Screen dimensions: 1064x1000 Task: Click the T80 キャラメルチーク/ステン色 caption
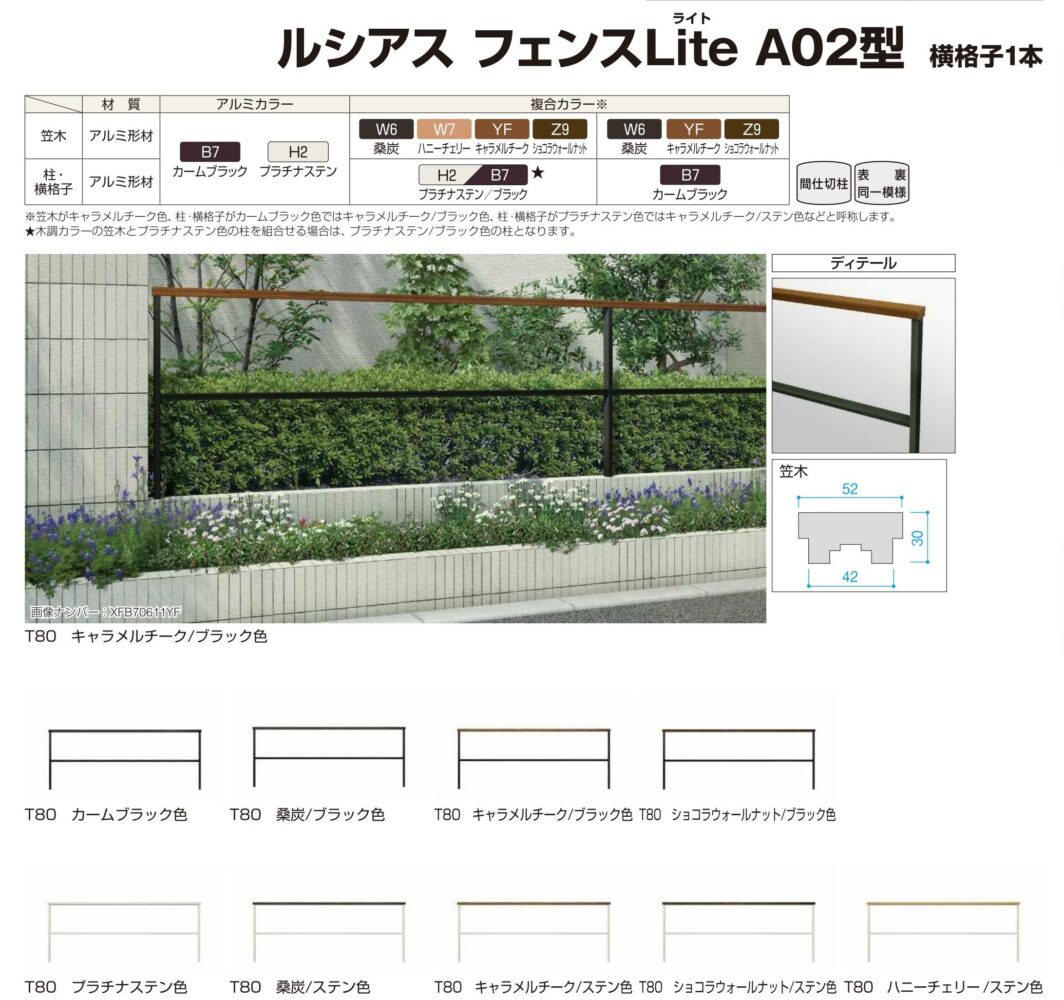pos(533,986)
